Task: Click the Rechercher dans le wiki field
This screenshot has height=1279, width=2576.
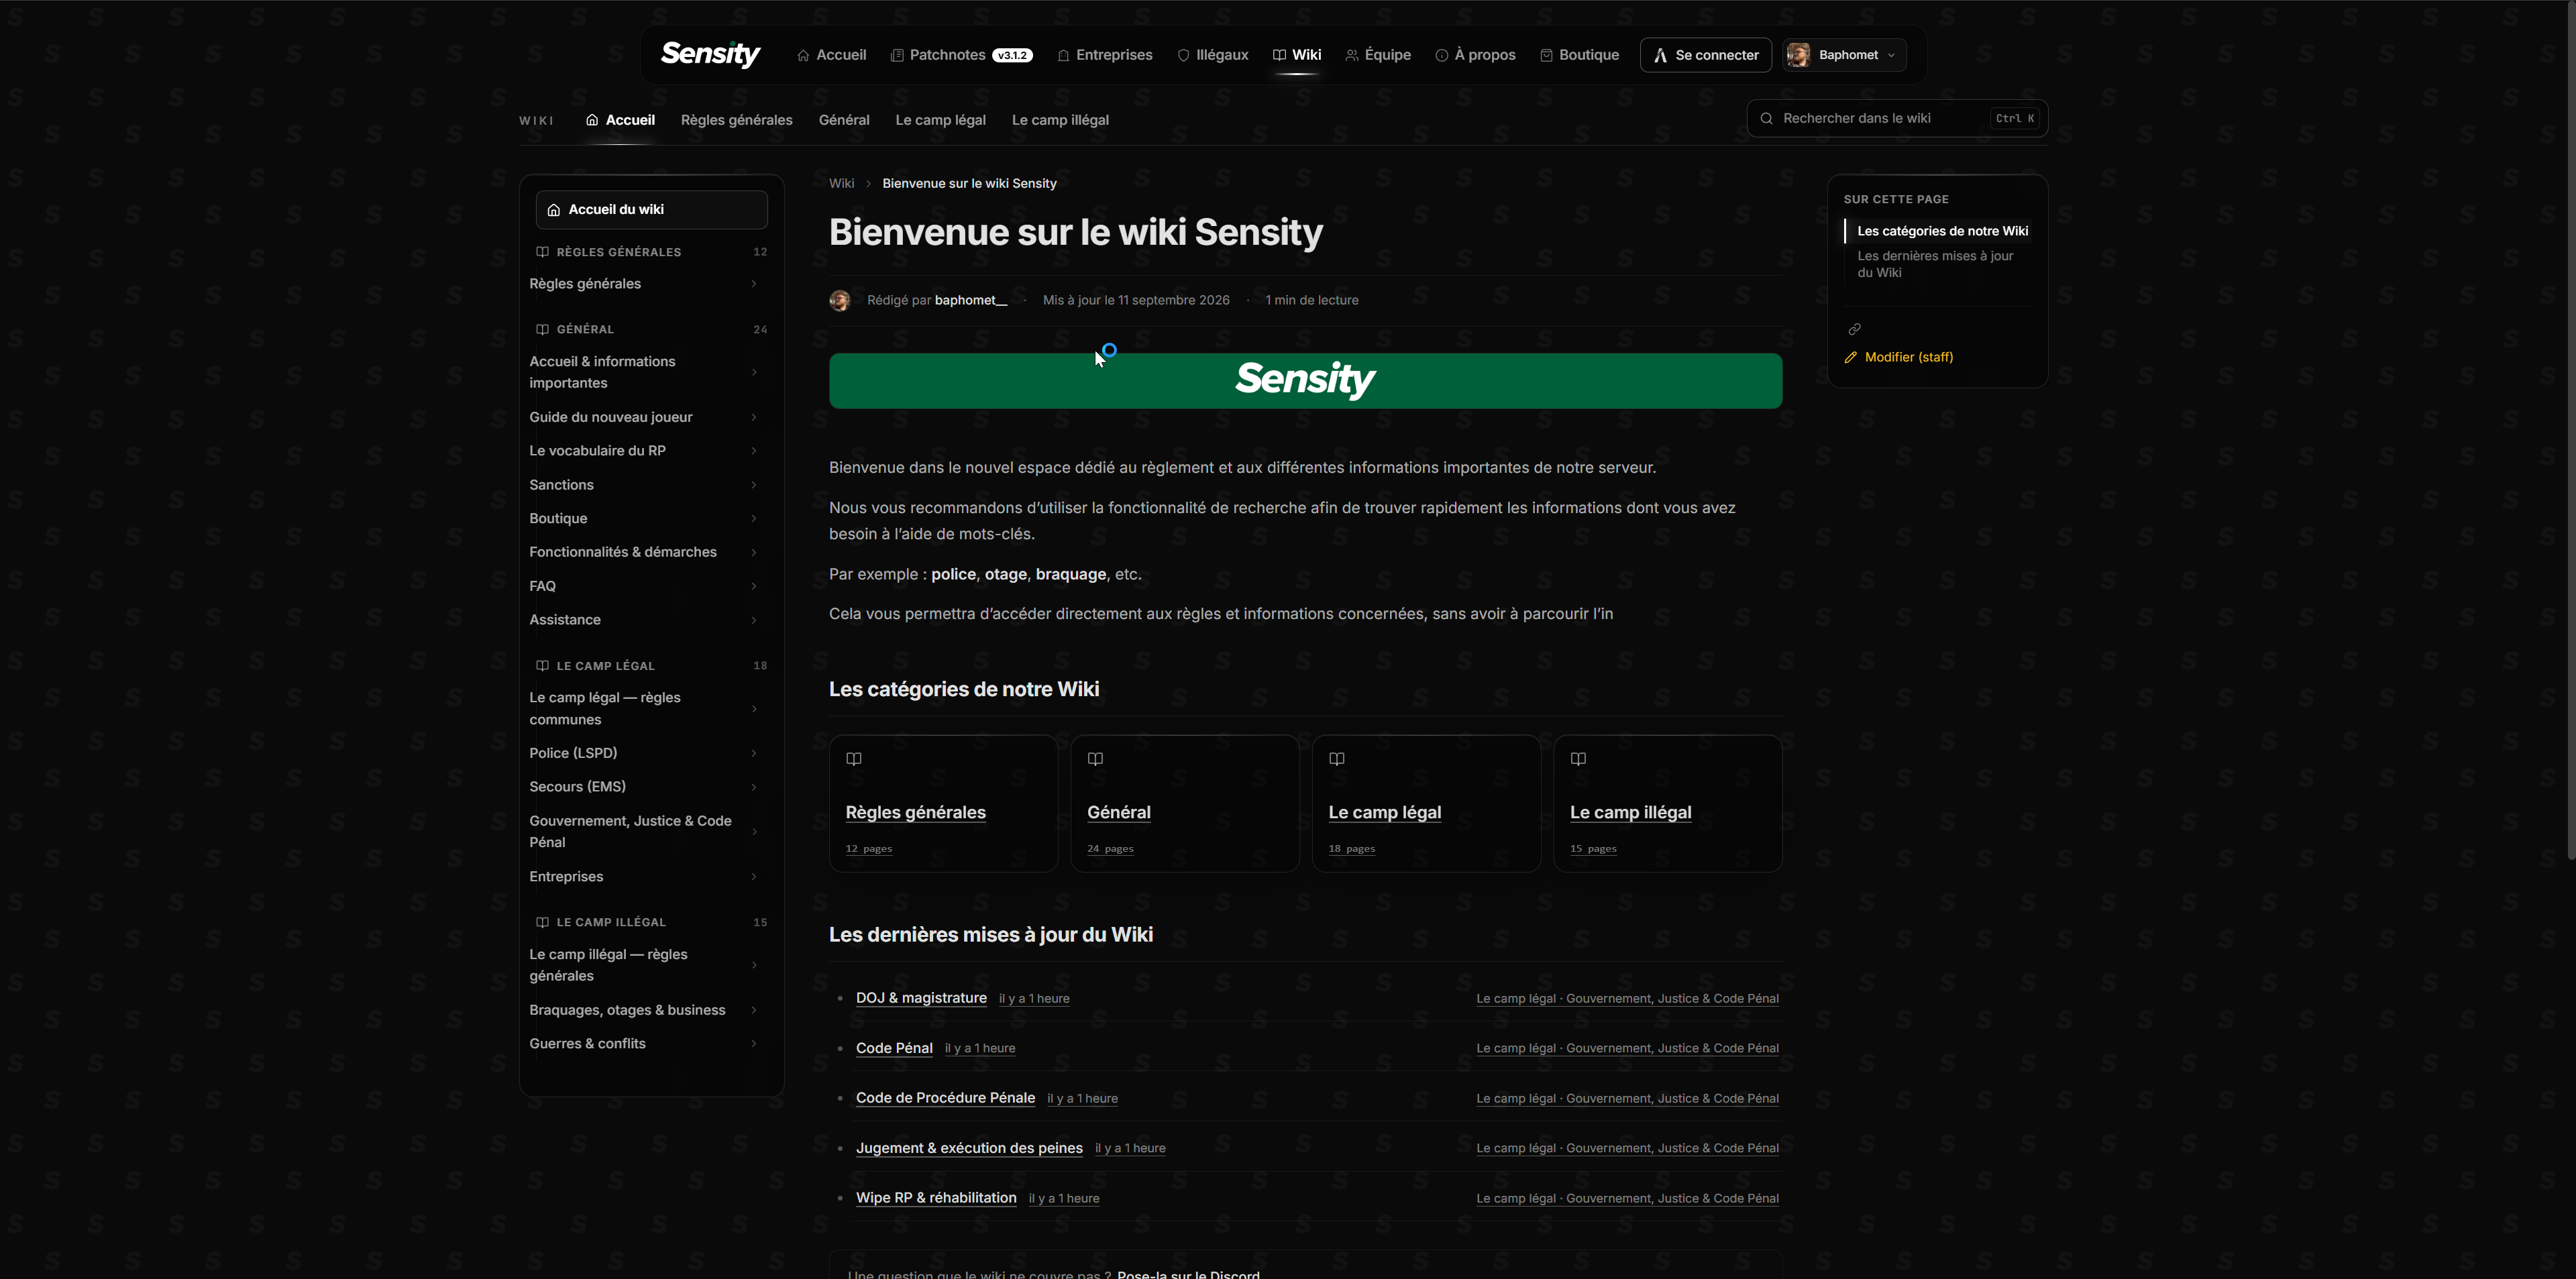Action: pyautogui.click(x=1897, y=118)
